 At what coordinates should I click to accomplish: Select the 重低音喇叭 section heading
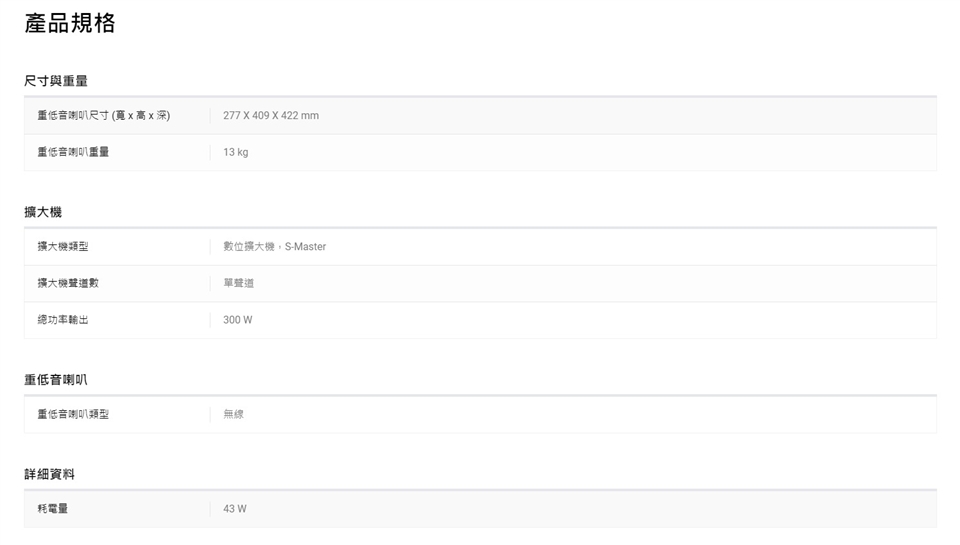pyautogui.click(x=56, y=380)
